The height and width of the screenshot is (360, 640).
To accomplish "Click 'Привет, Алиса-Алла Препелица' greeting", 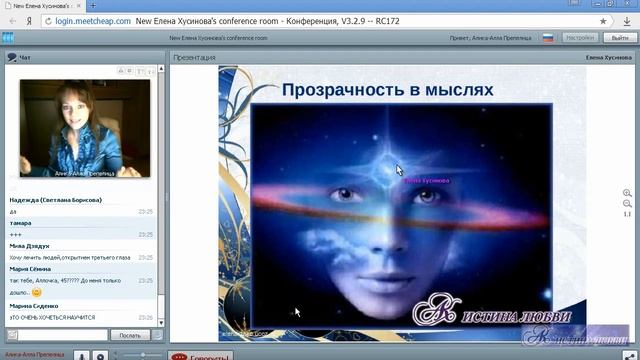I will point(491,38).
